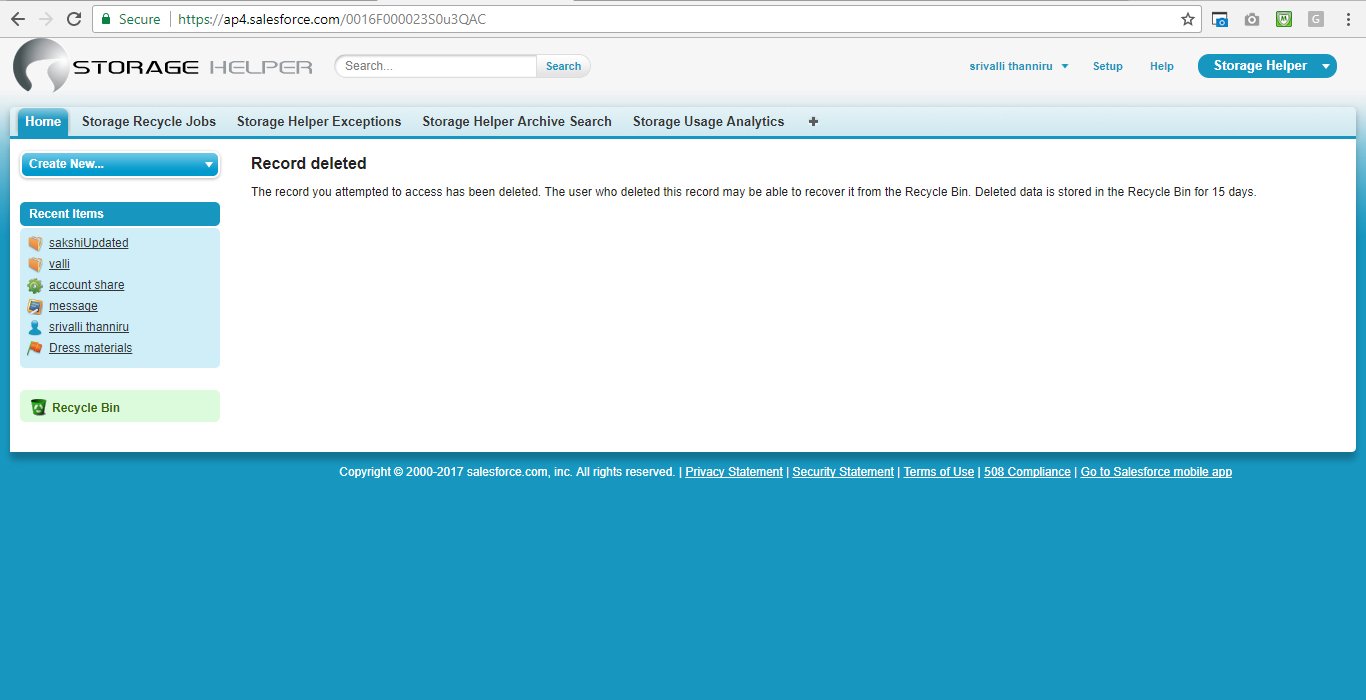Bookmark this page with the star icon
The width and height of the screenshot is (1366, 700).
[x=1188, y=19]
